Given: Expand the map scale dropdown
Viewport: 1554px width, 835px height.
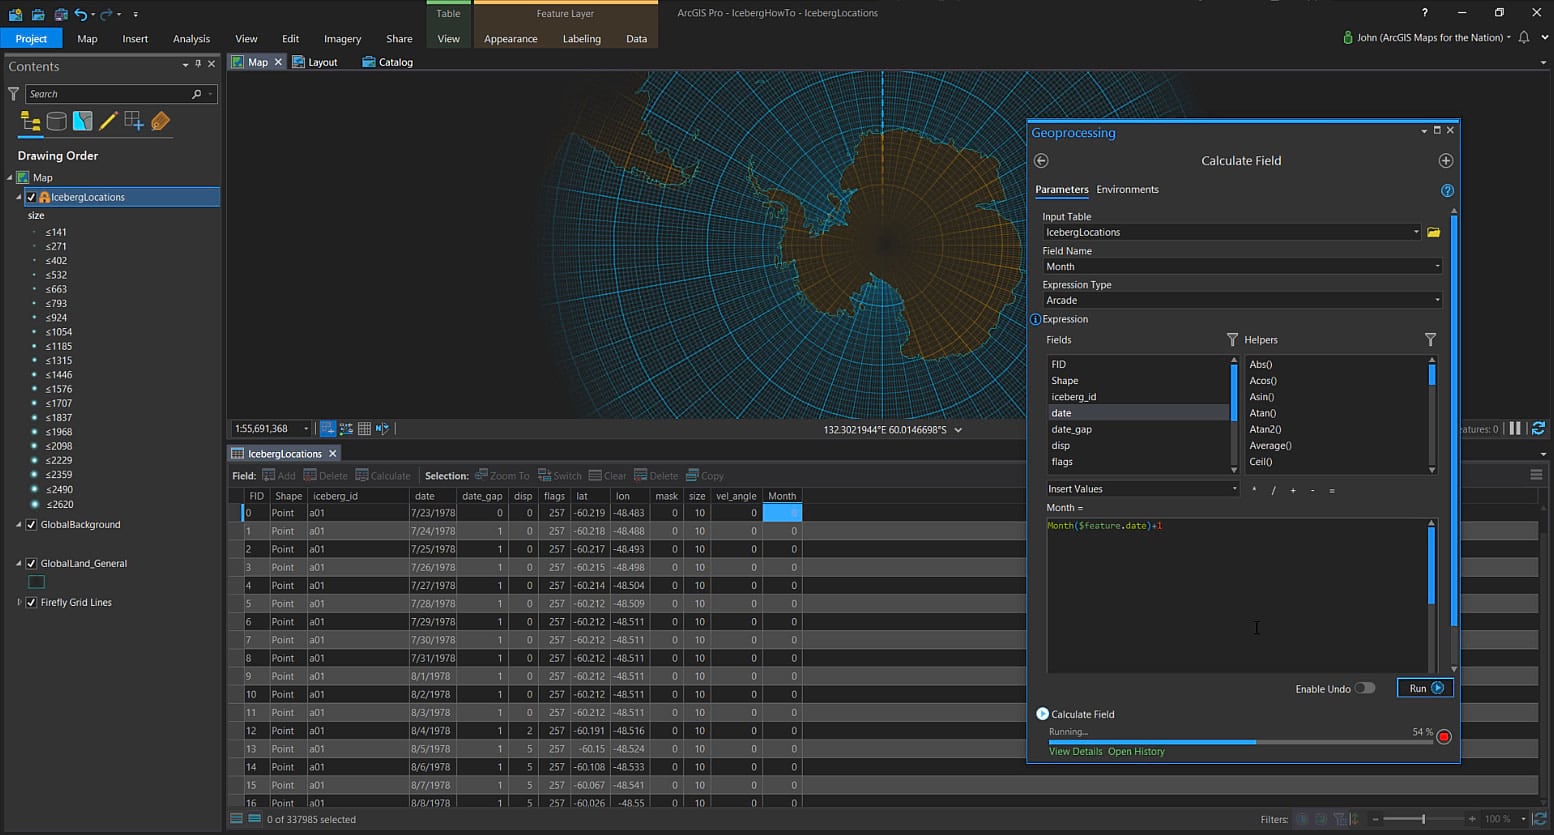Looking at the screenshot, I should 306,429.
